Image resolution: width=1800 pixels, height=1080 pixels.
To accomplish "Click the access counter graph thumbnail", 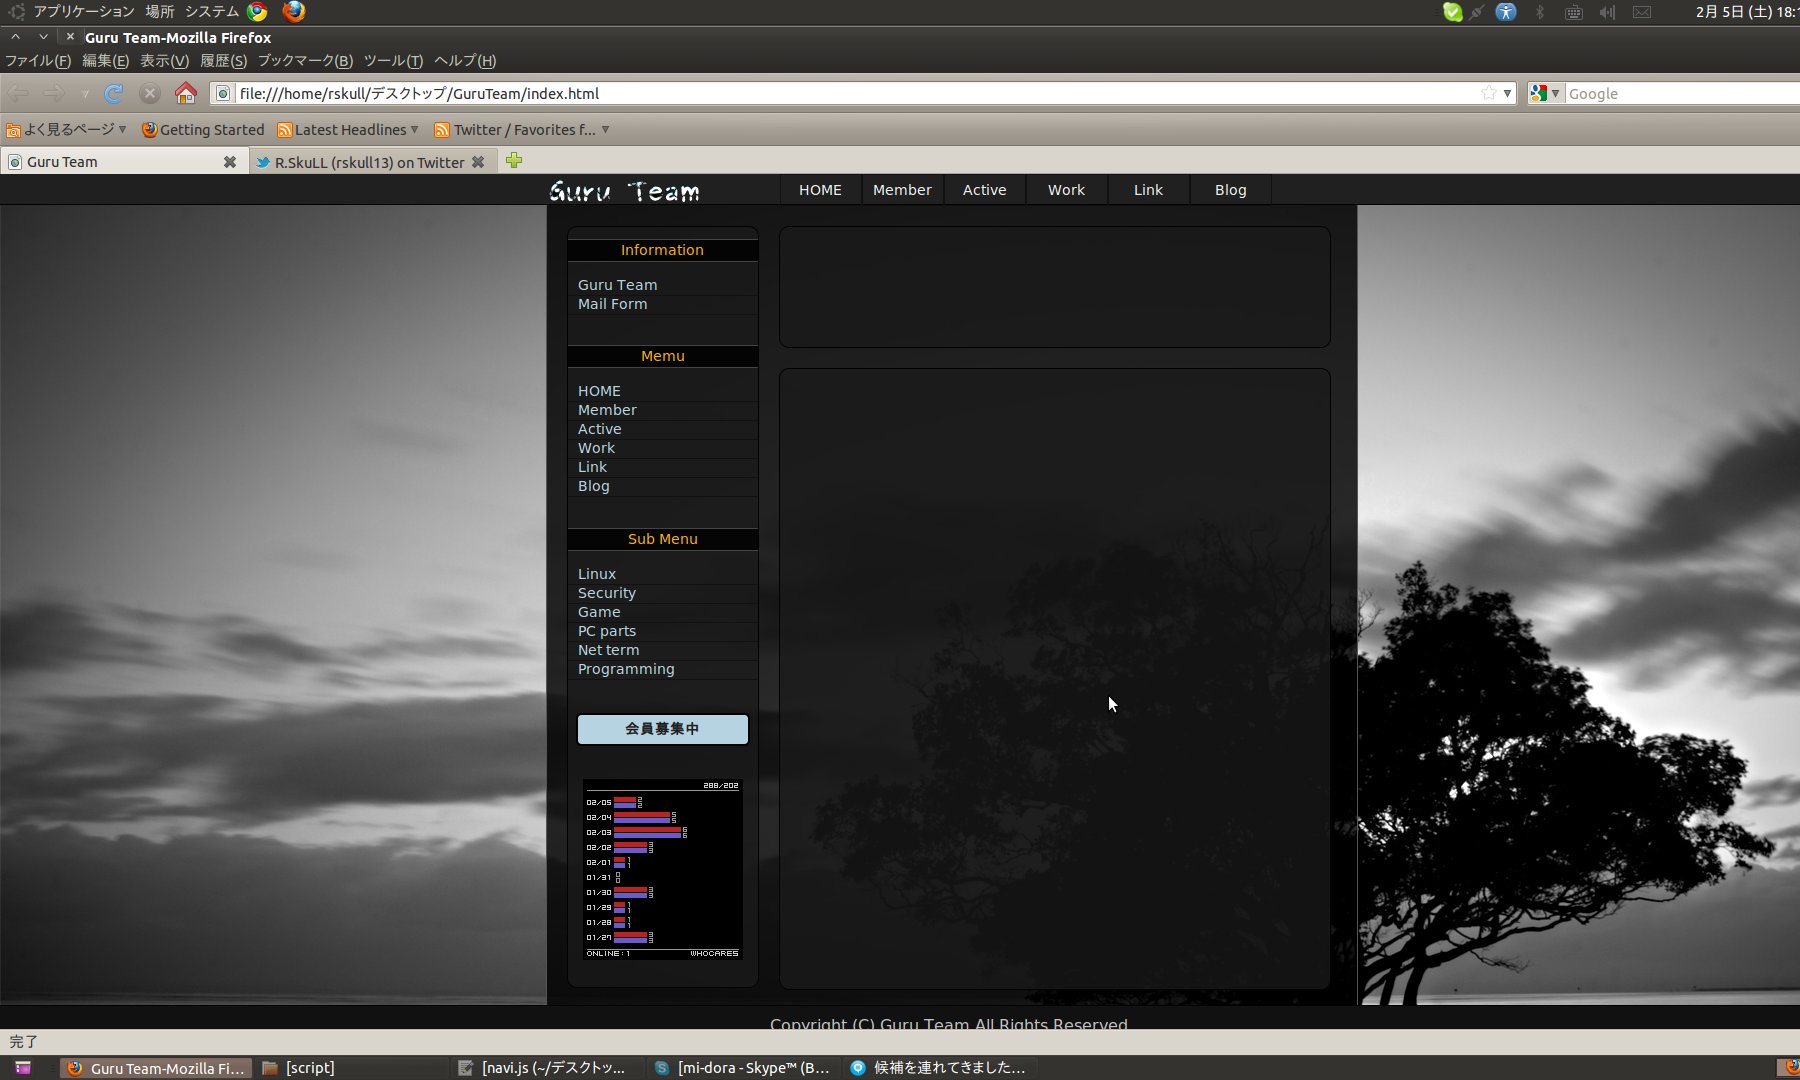I will (662, 870).
